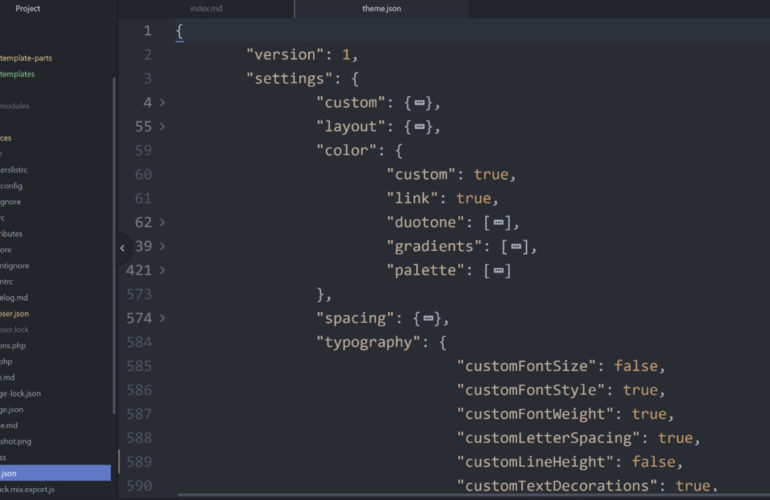Unfold the block at line 574
The image size is (770, 500).
pos(162,319)
